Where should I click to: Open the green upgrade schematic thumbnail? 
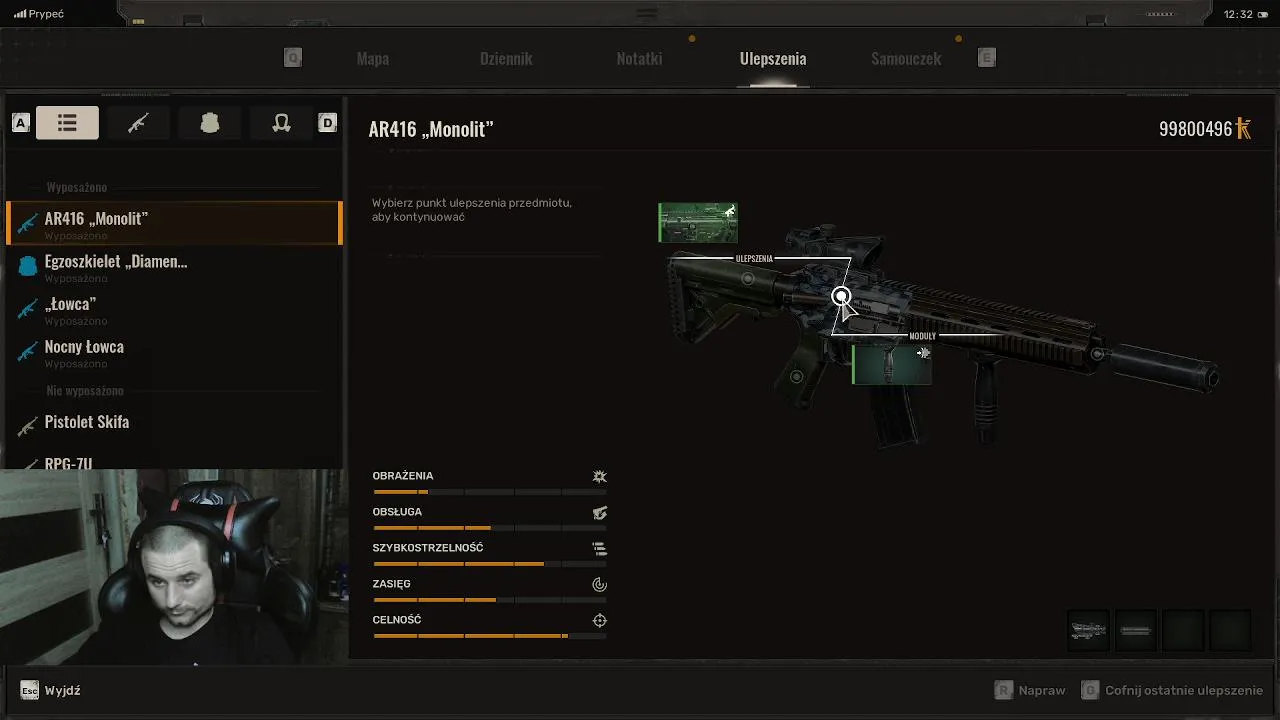(698, 222)
